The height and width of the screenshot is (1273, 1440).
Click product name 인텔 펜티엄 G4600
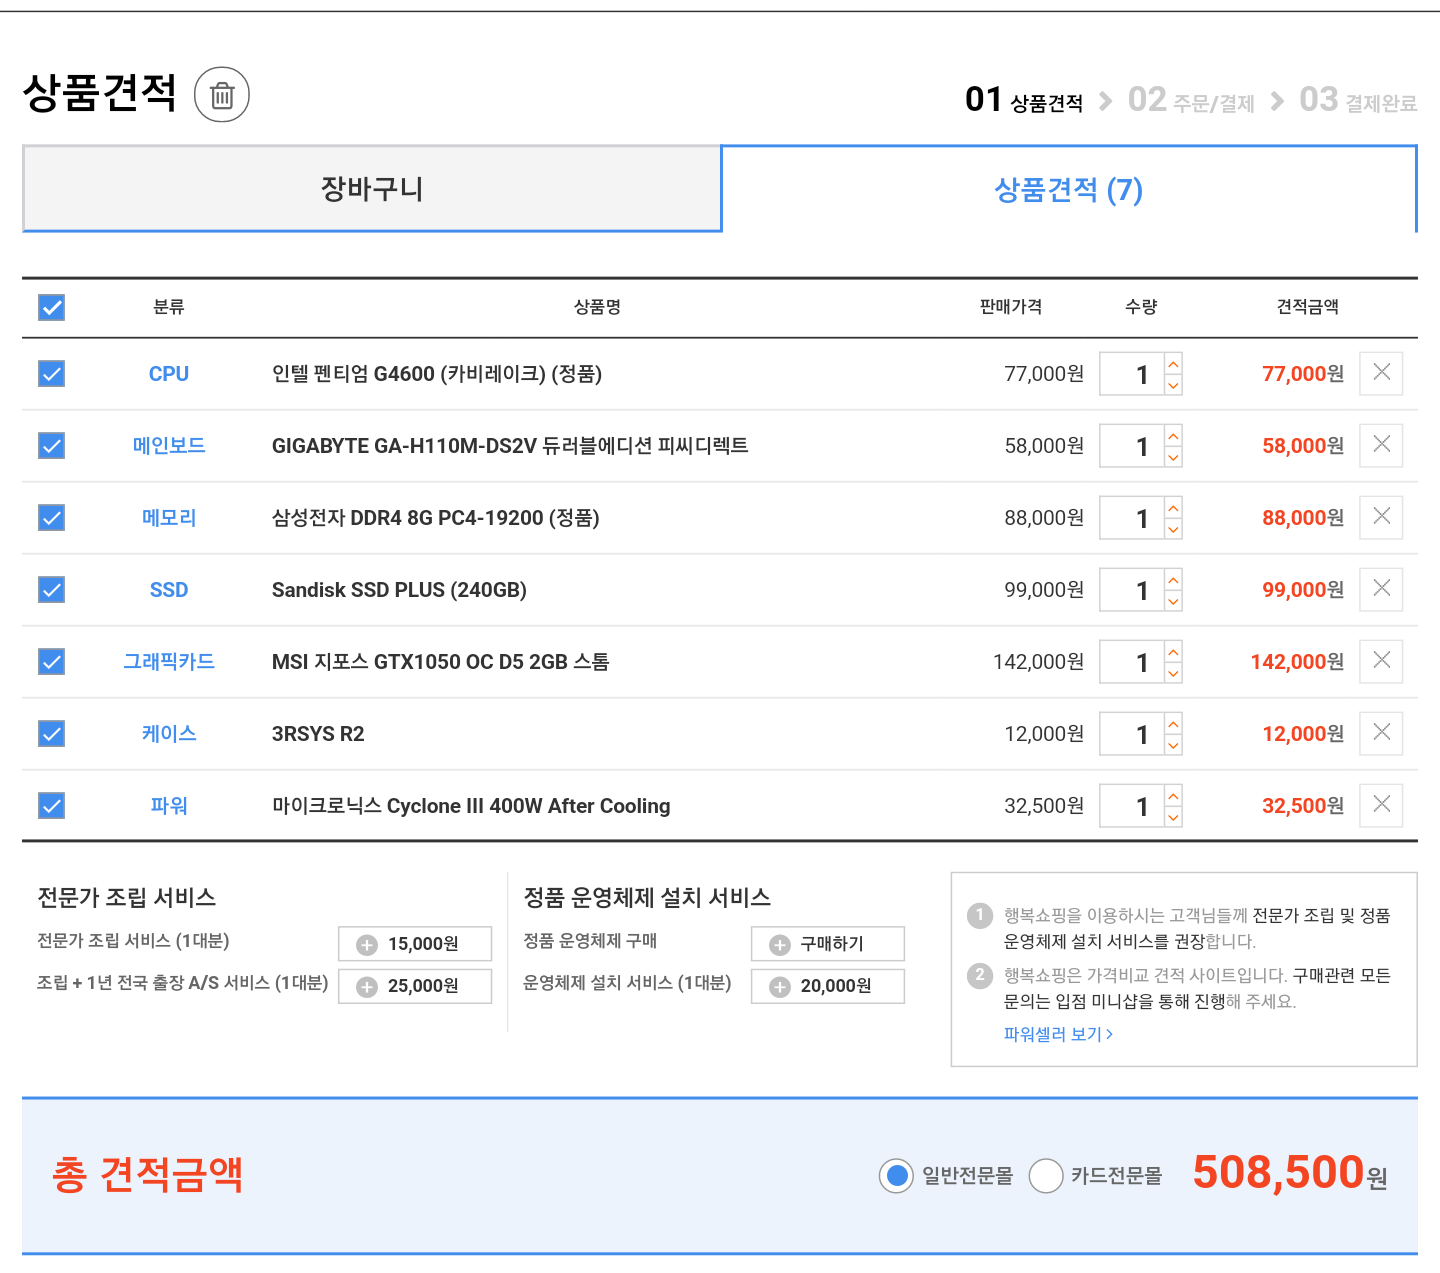437,374
